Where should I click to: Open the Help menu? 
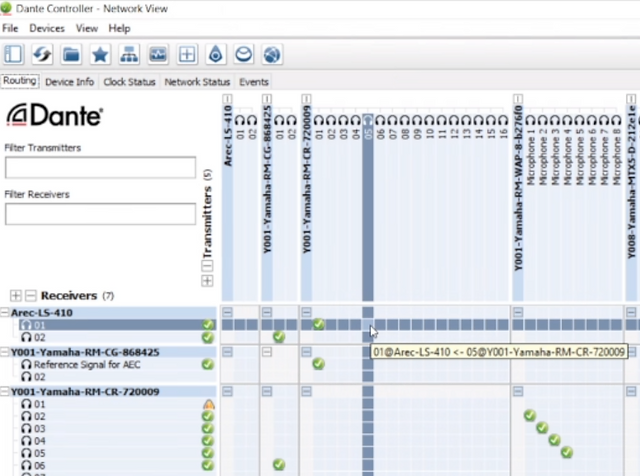click(119, 28)
